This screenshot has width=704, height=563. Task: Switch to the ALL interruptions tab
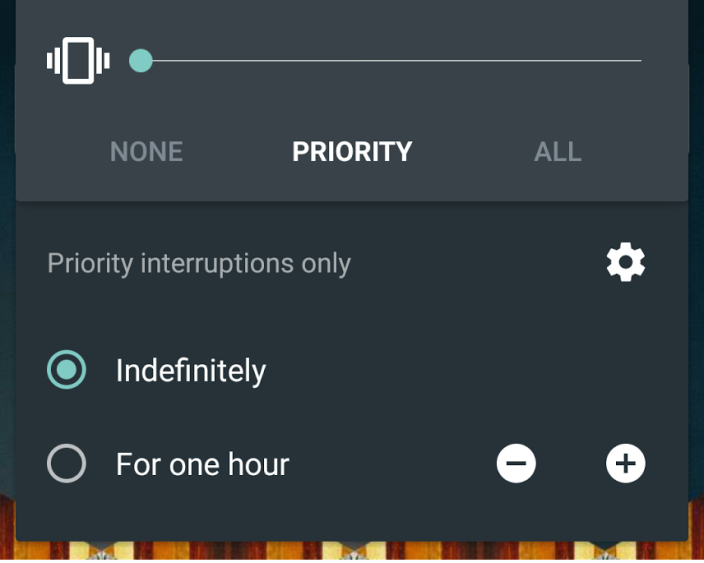[557, 152]
